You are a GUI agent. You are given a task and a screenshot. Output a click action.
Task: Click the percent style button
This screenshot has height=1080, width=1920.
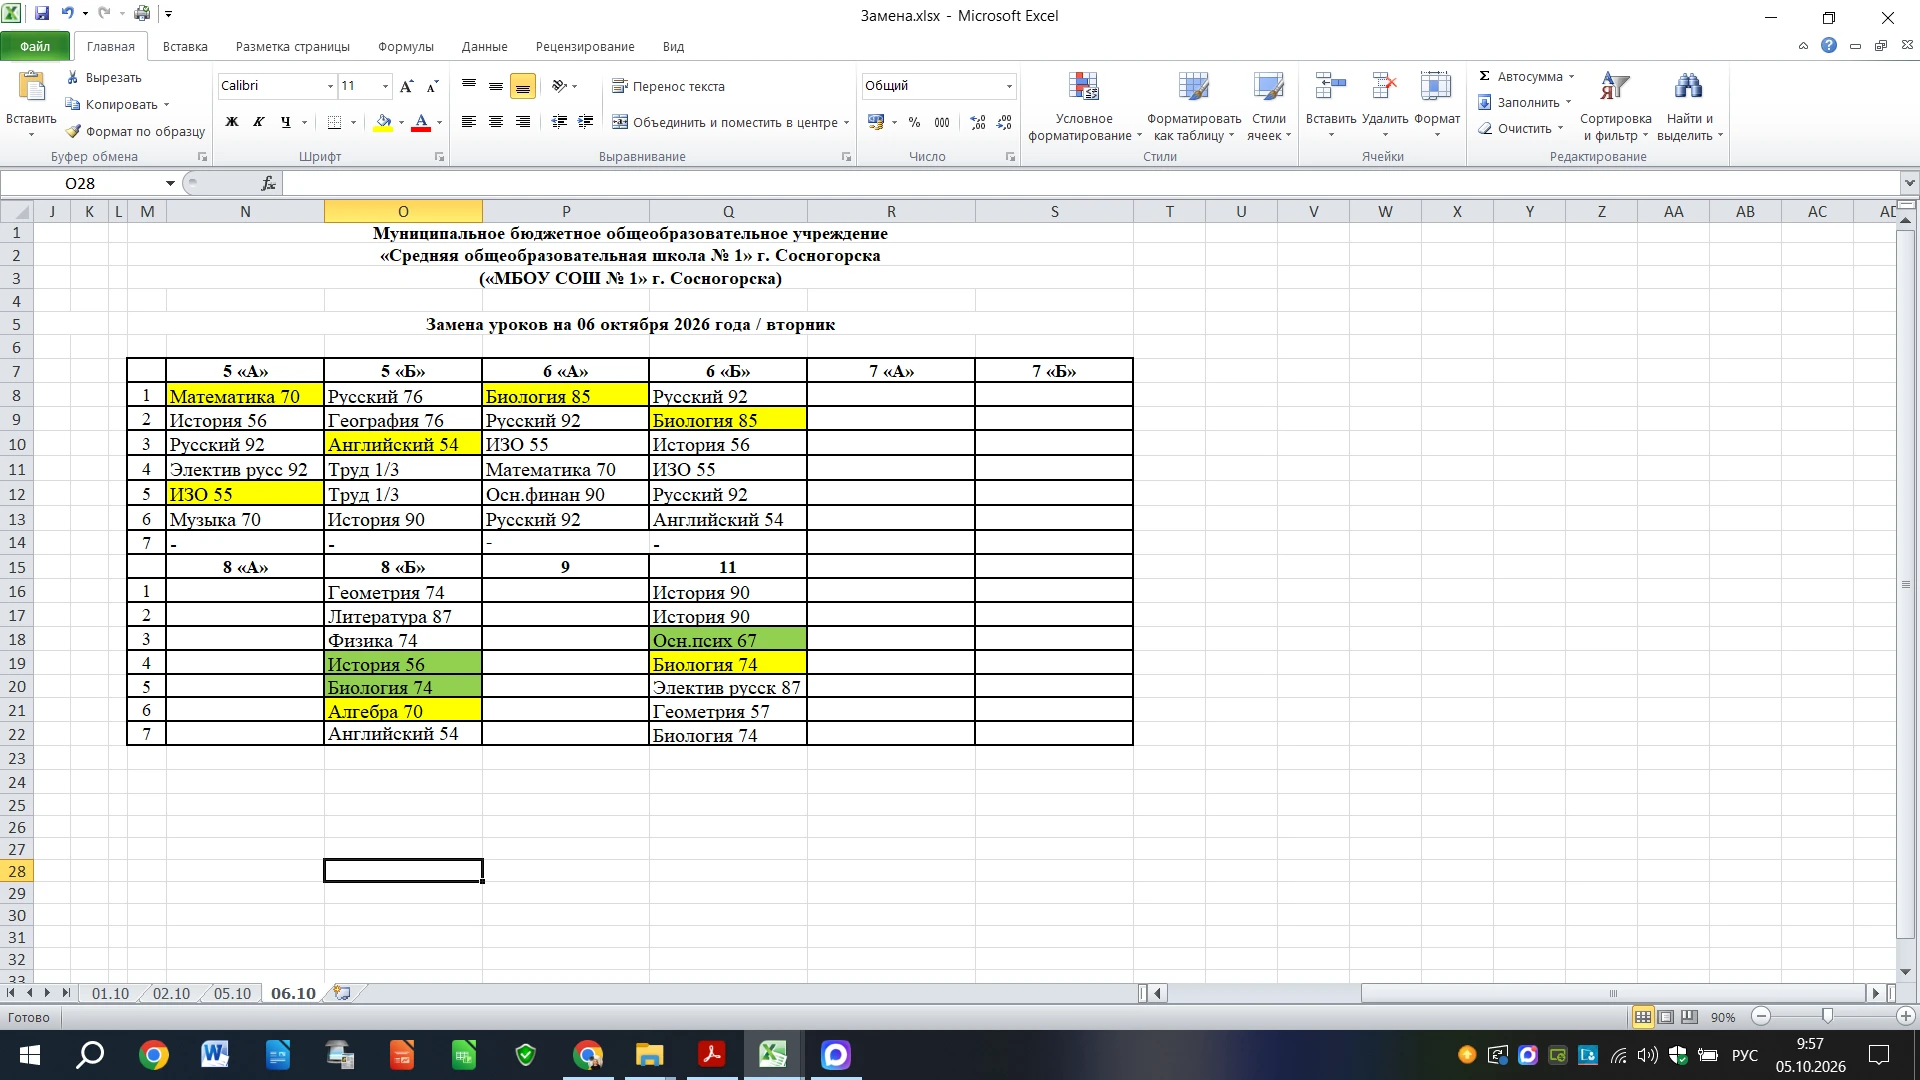pyautogui.click(x=914, y=122)
